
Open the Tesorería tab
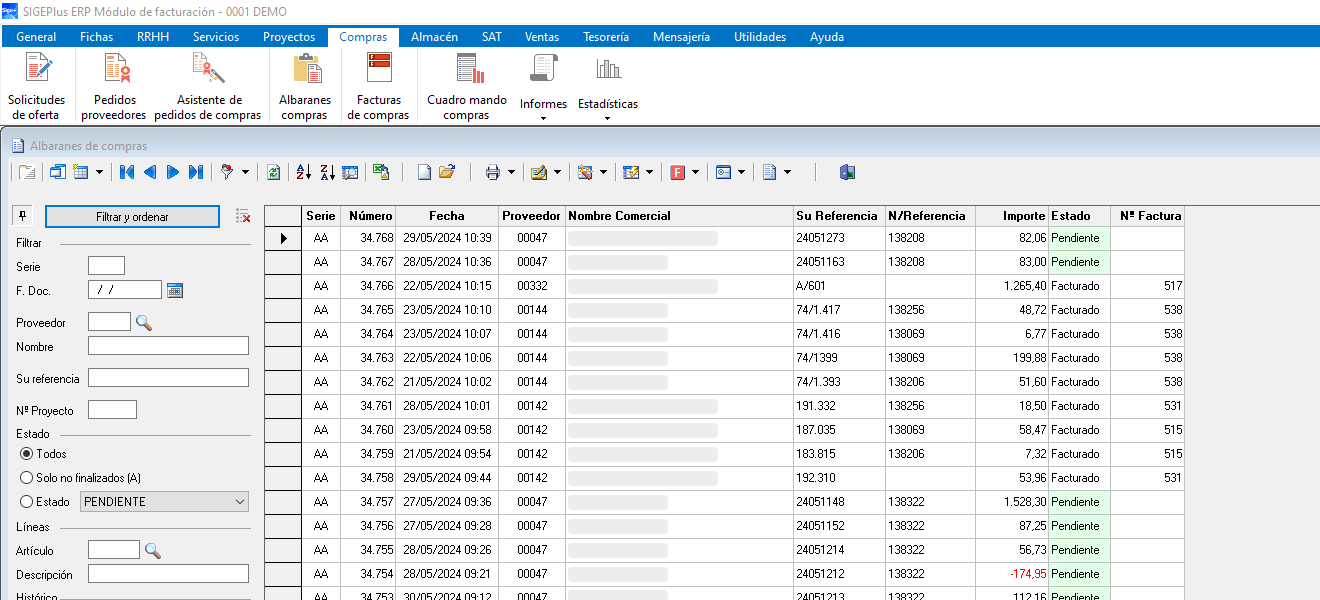[606, 37]
